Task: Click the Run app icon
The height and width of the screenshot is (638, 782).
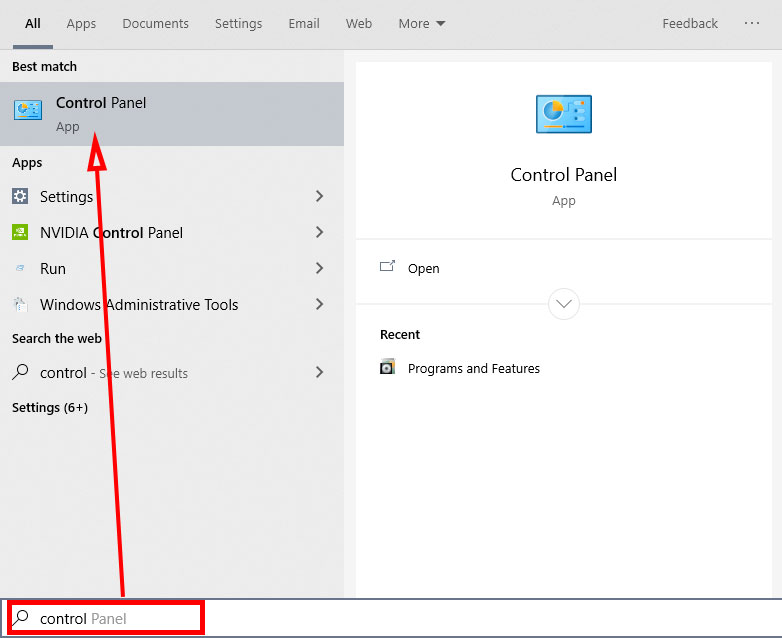Action: coord(20,268)
